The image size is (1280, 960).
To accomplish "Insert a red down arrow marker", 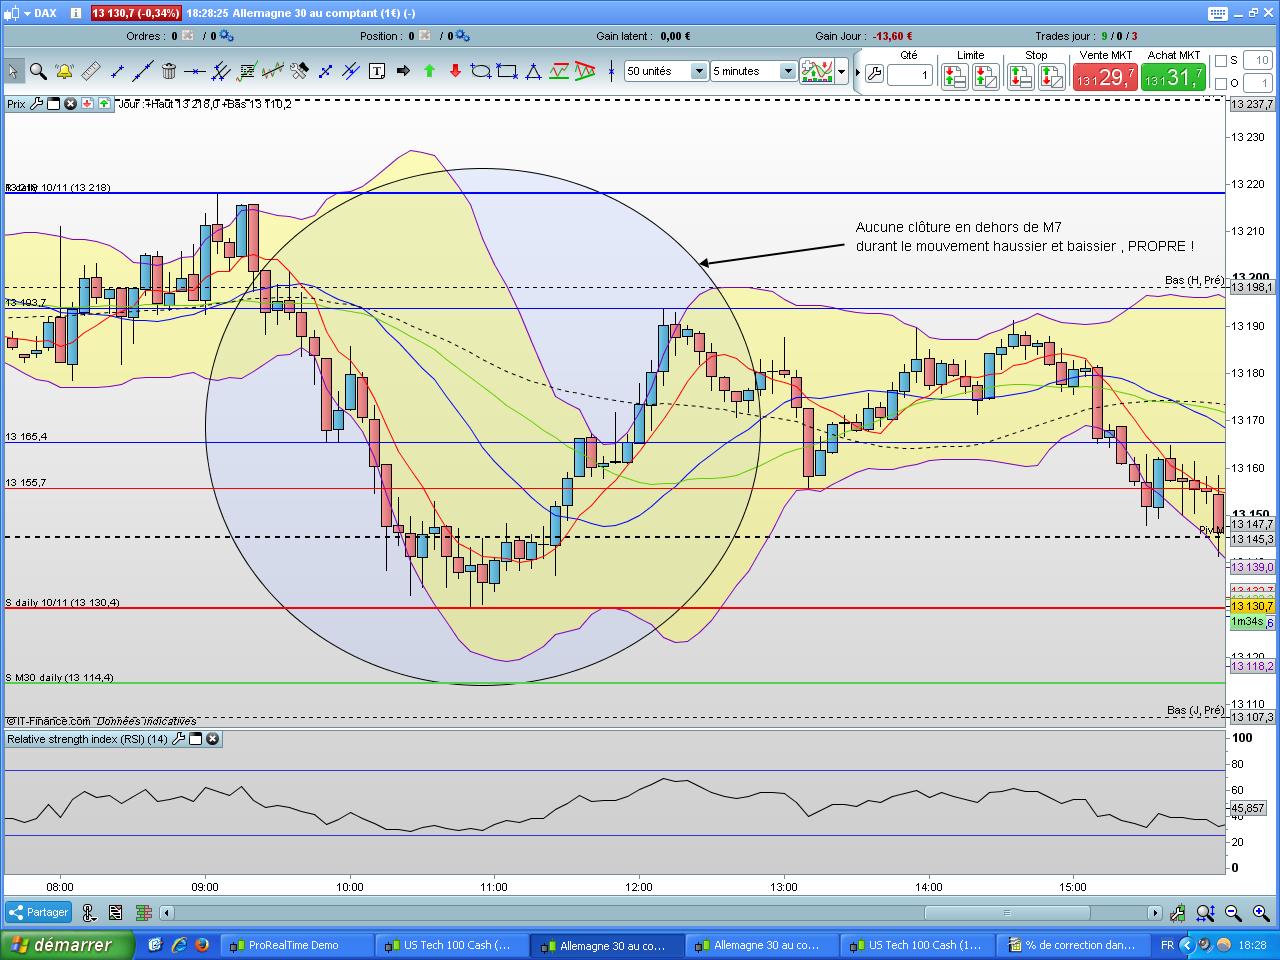I will click(x=455, y=71).
